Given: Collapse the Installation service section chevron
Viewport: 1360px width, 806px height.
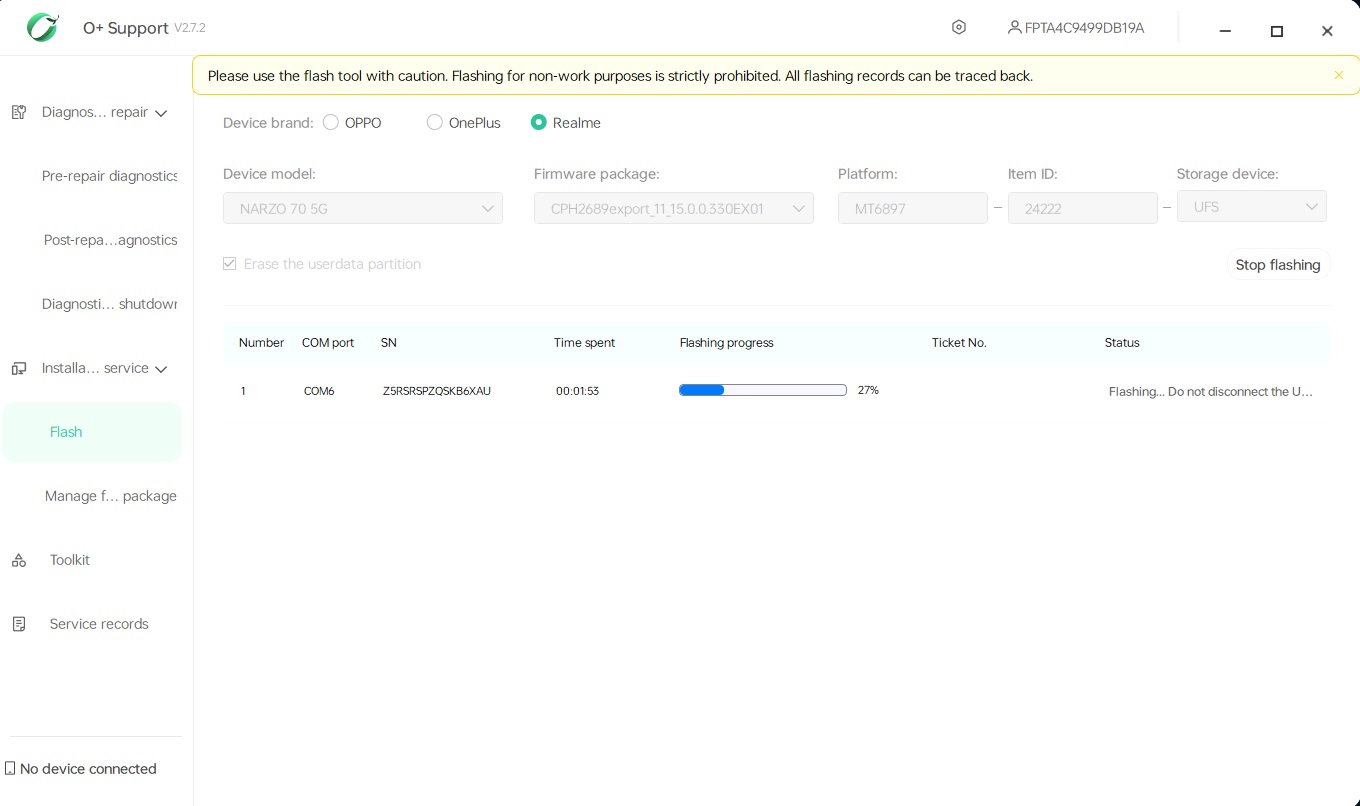Looking at the screenshot, I should click(161, 369).
